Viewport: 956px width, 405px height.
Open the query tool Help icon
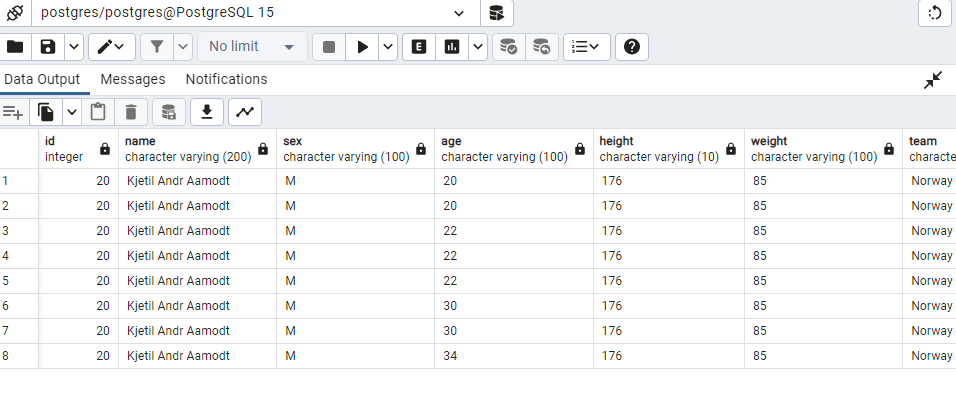(632, 47)
